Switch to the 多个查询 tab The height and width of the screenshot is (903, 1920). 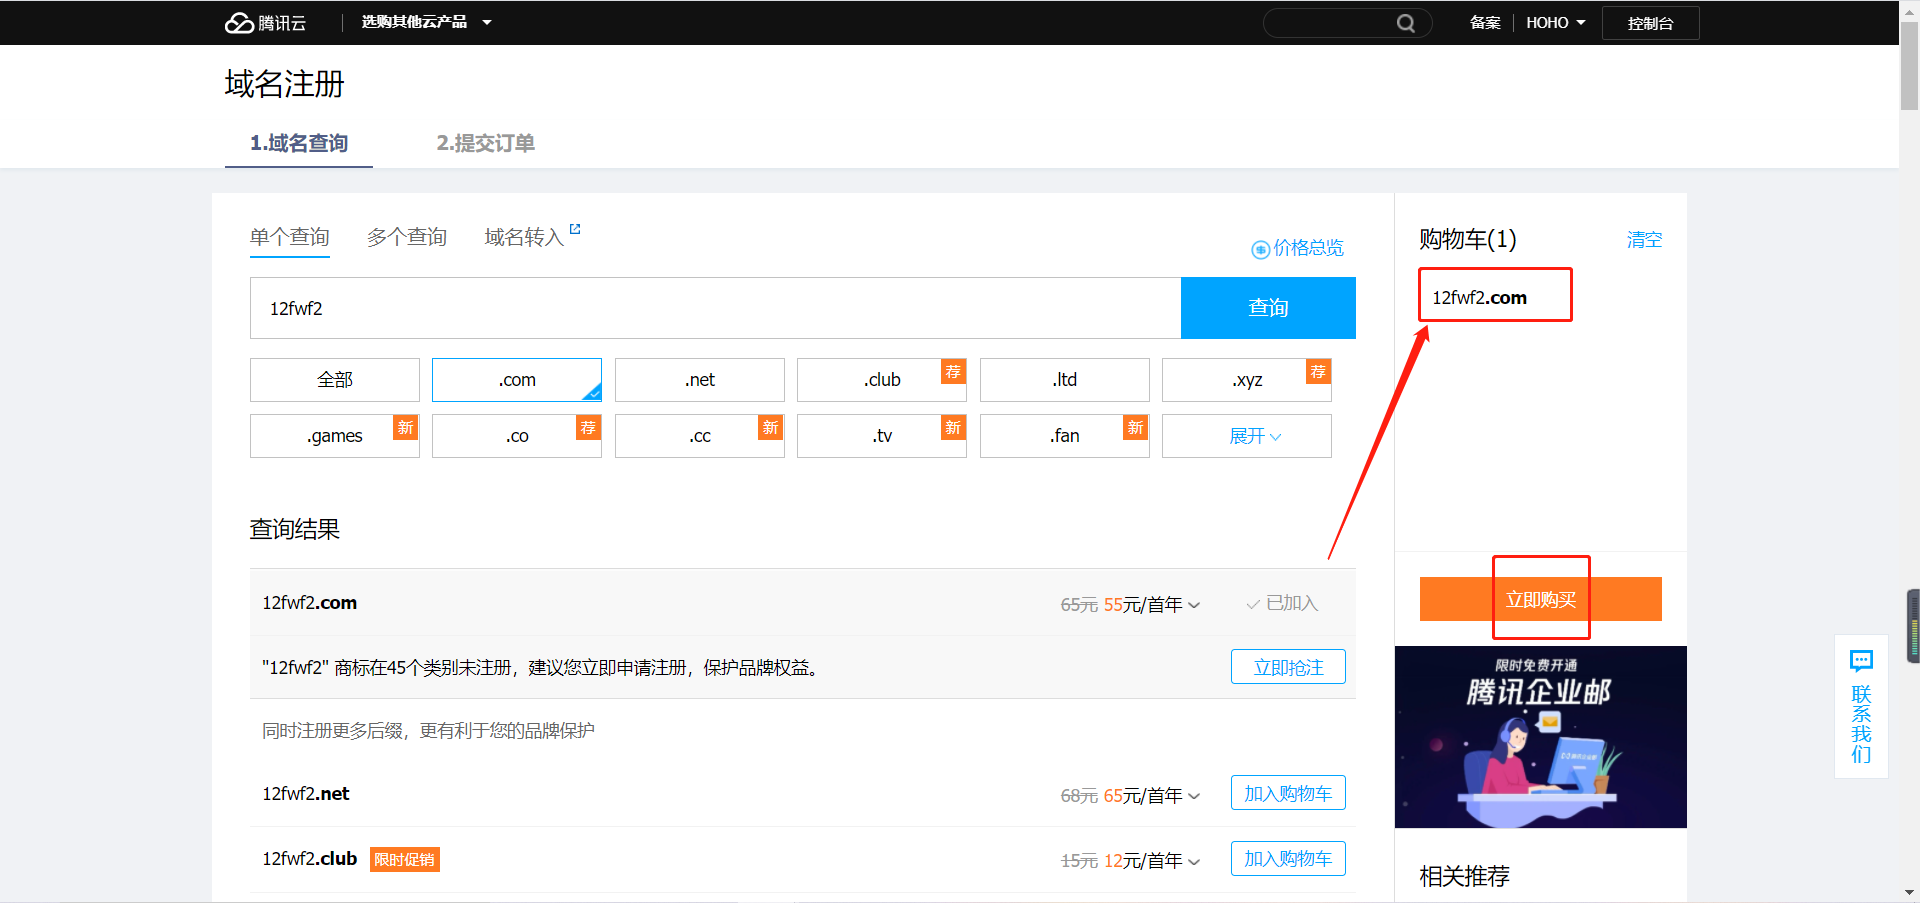[407, 237]
